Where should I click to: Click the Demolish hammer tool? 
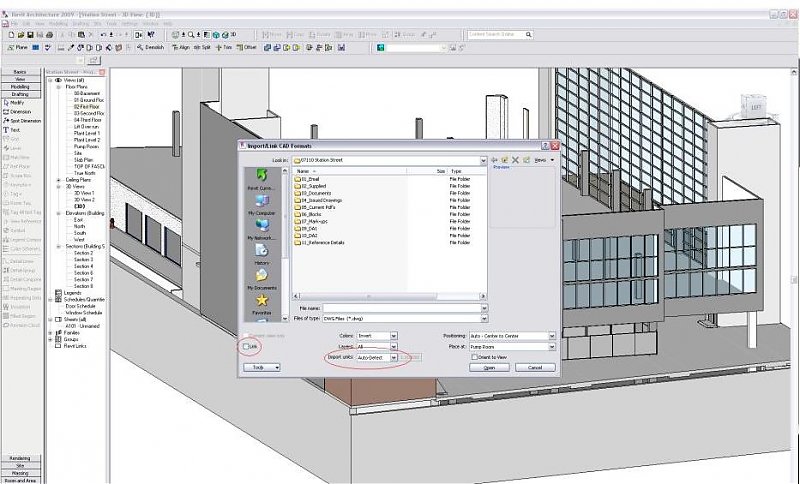pyautogui.click(x=151, y=47)
